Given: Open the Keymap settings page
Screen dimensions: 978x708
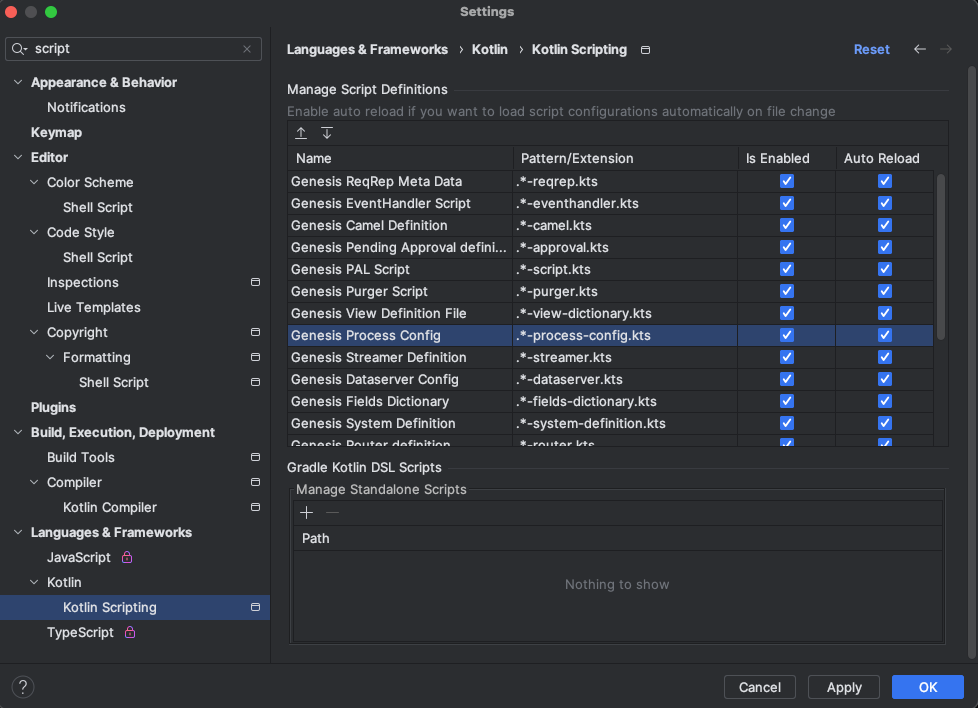Looking at the screenshot, I should tap(56, 132).
